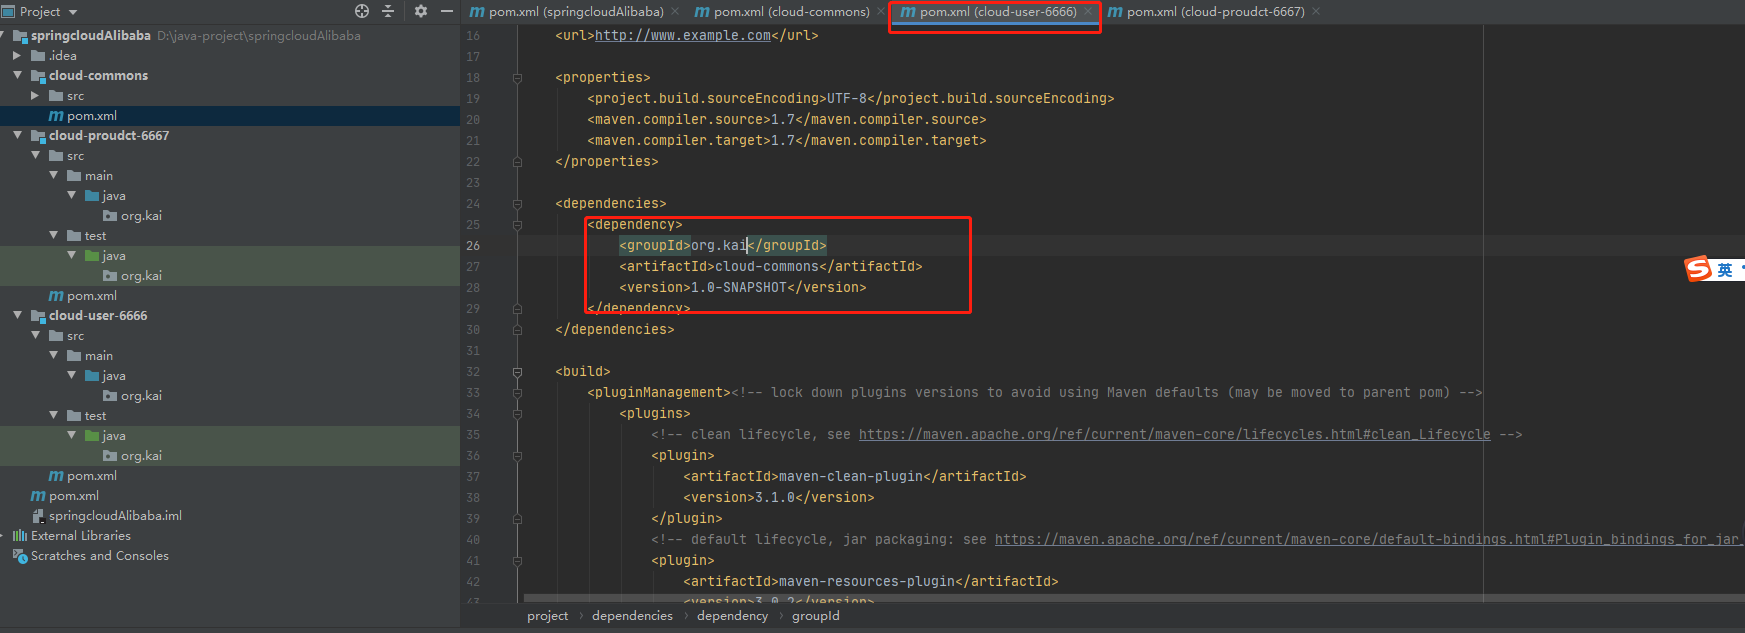Fold the build block at line 32
1745x633 pixels.
[x=517, y=371]
